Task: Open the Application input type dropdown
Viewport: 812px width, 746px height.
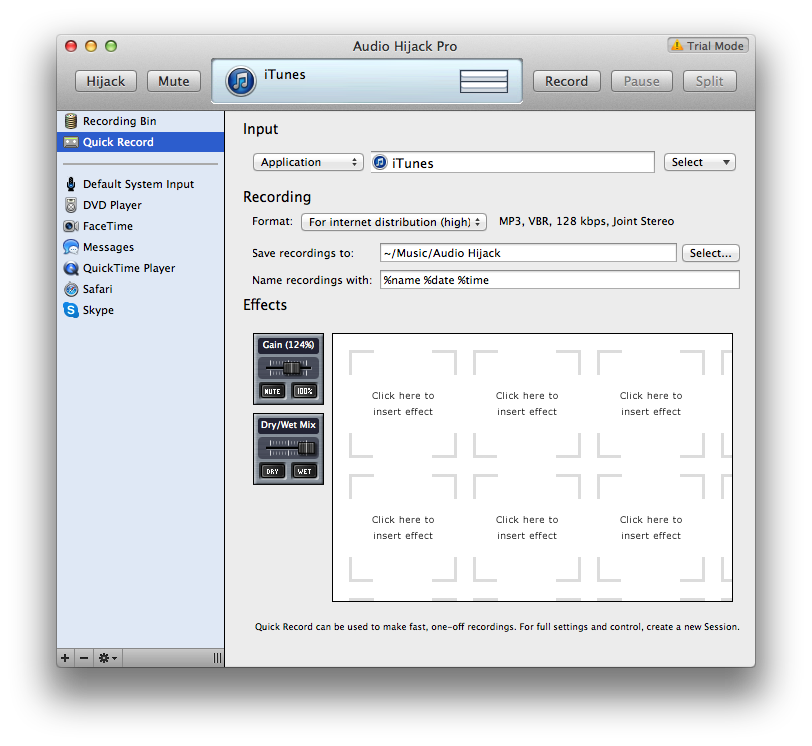Action: [x=307, y=162]
